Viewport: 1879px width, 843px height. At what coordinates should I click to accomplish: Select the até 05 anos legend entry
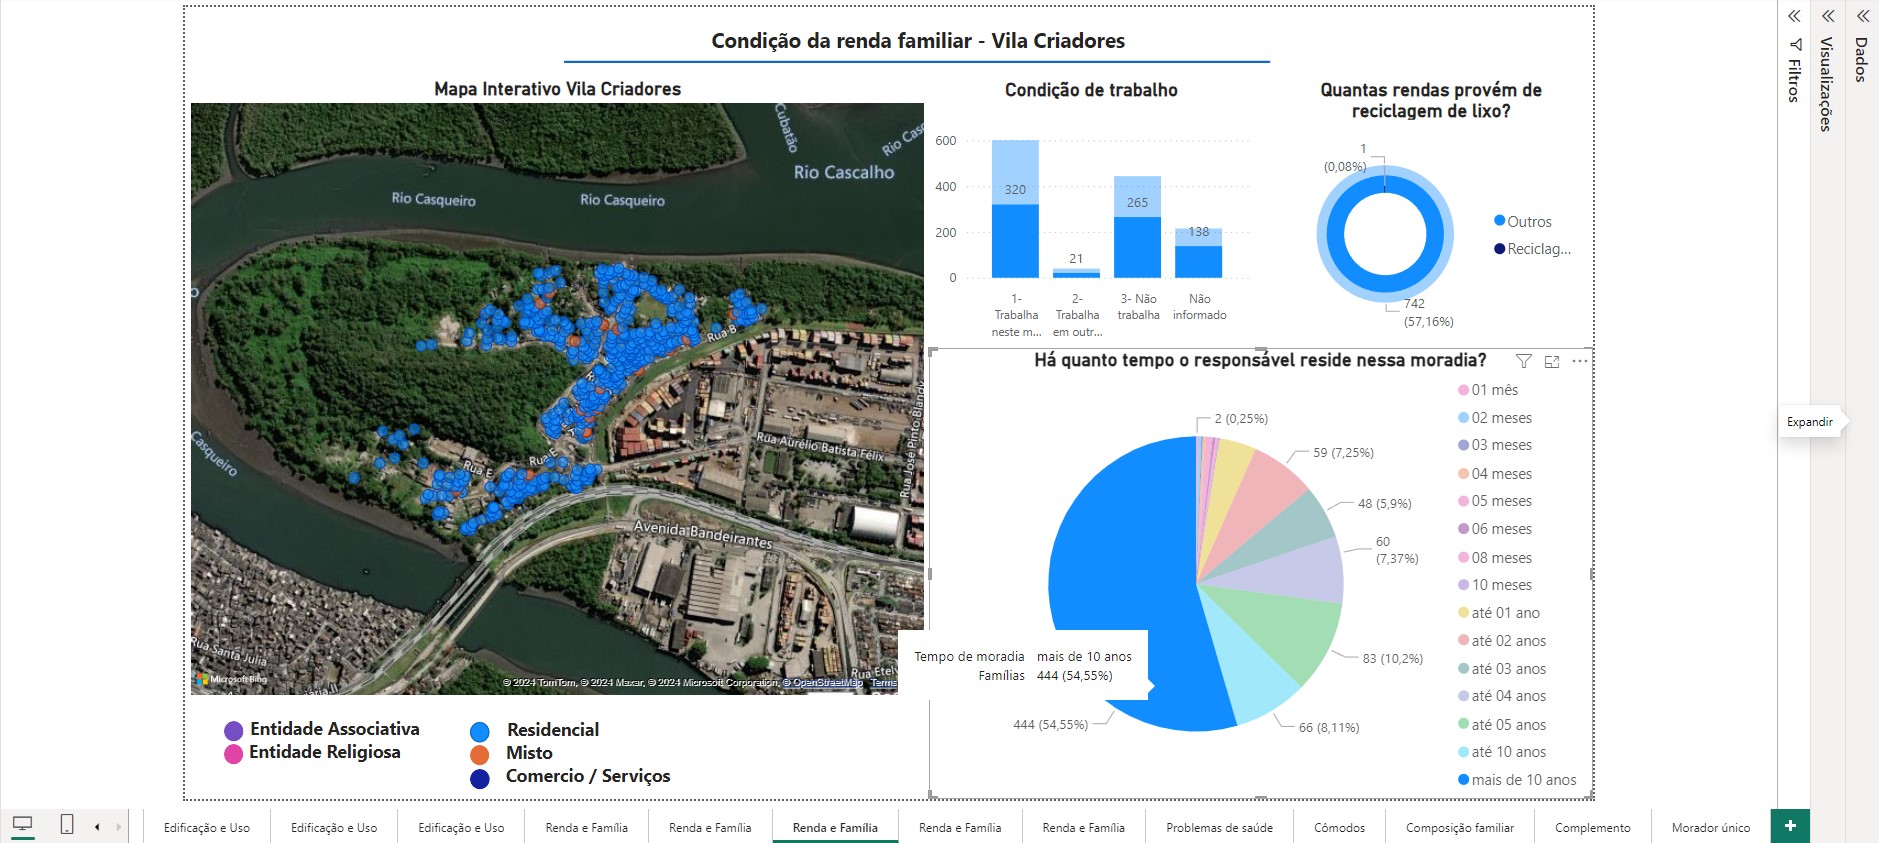click(x=1502, y=725)
